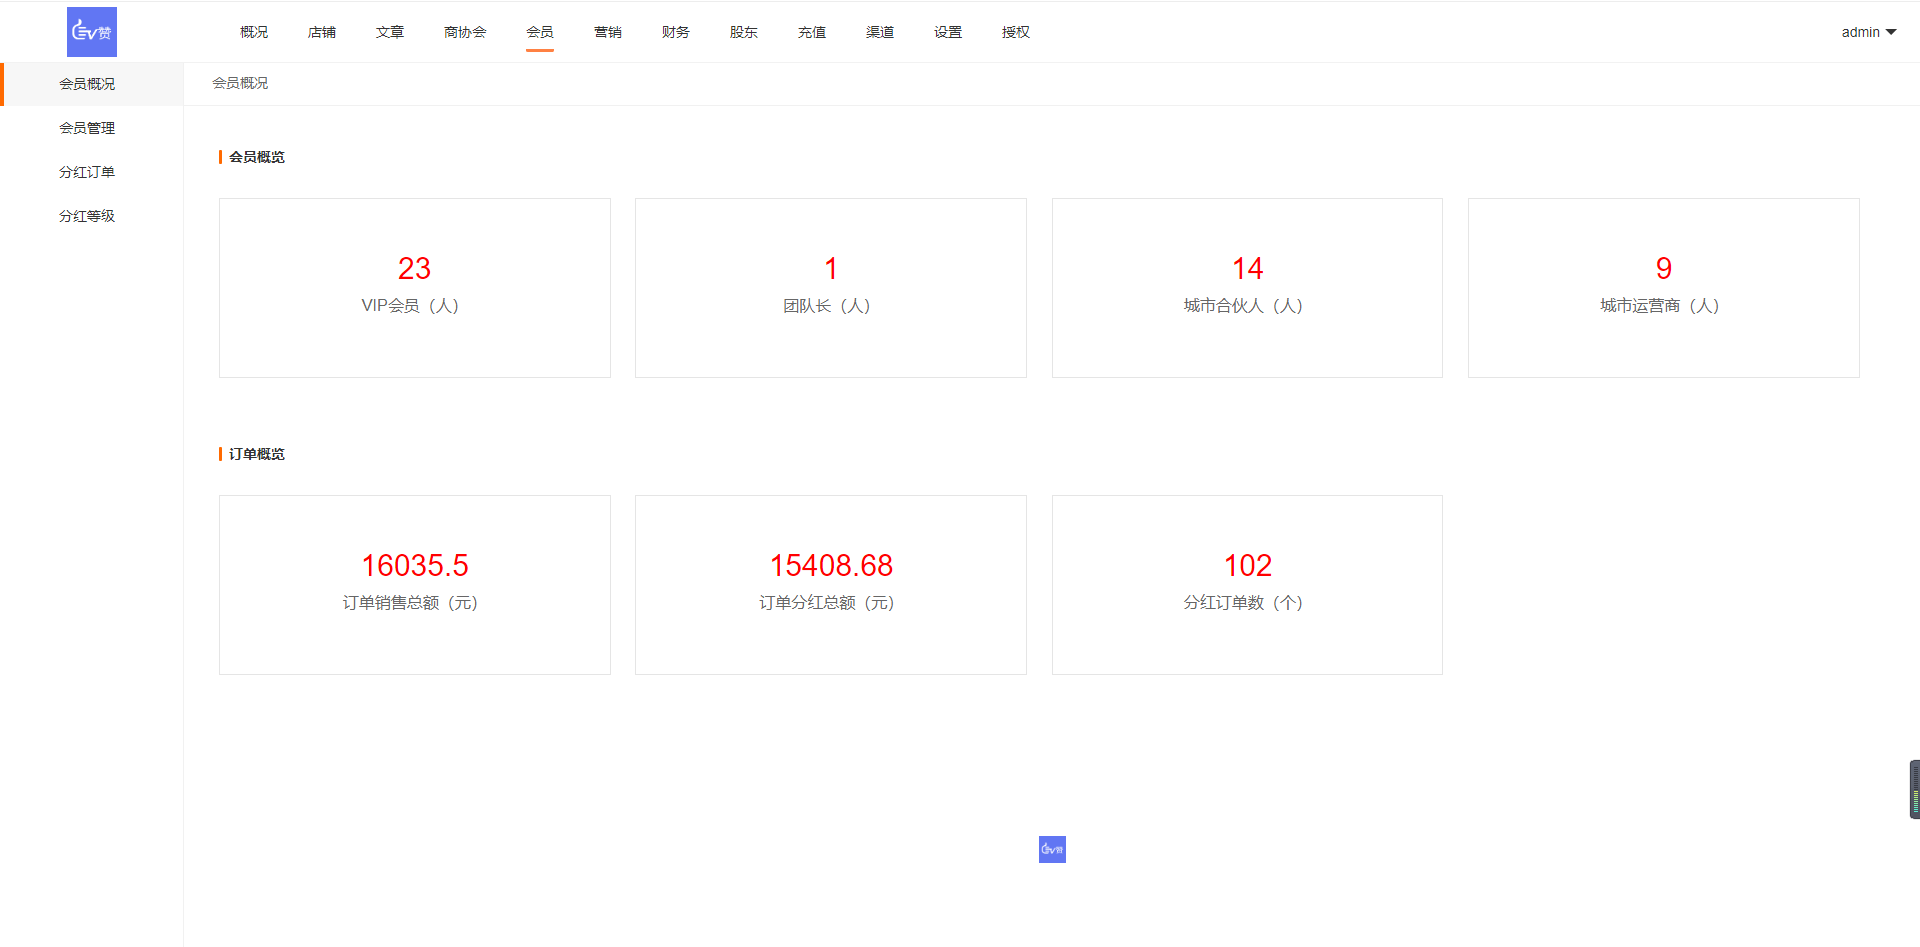The width and height of the screenshot is (1920, 947).
Task: Click the 订单分红总额（元）label
Action: point(827,603)
